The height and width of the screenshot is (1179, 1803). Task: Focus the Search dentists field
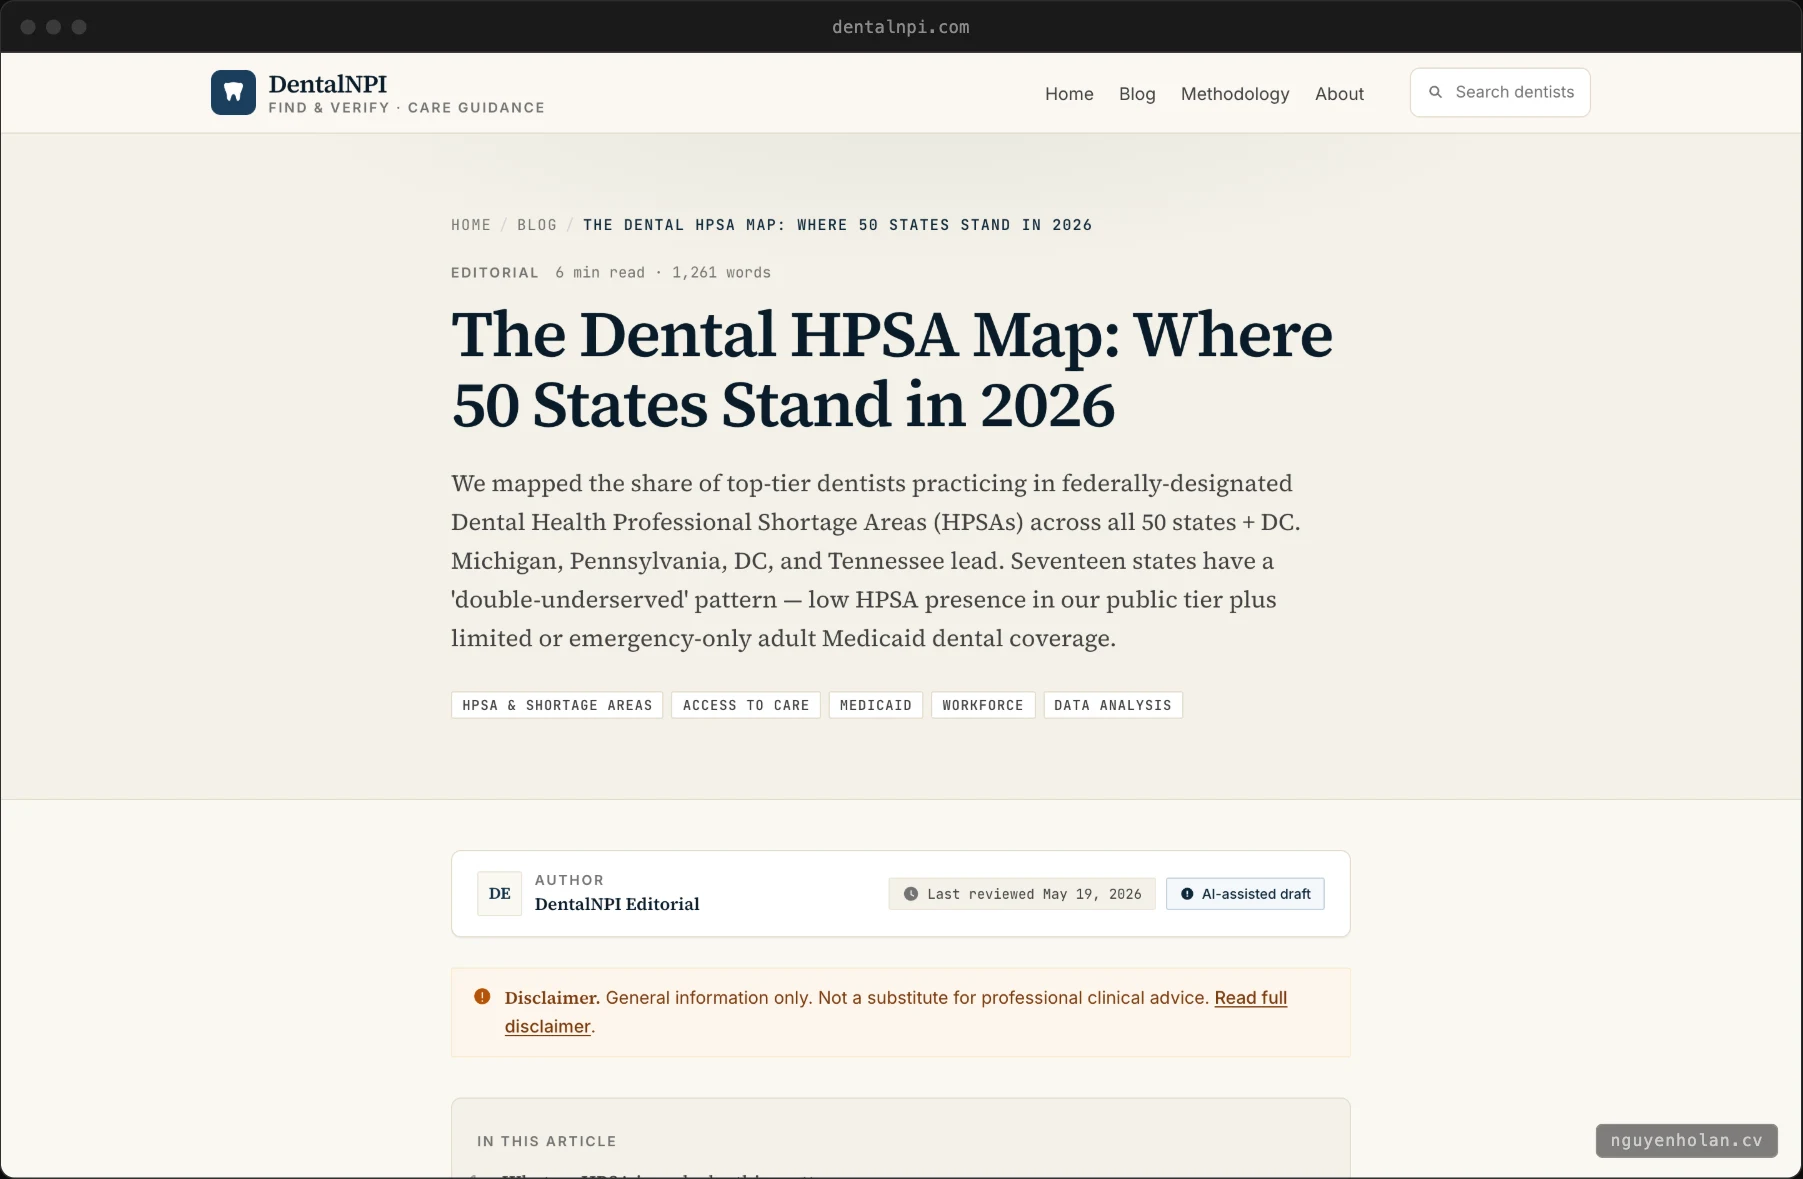tap(1500, 92)
